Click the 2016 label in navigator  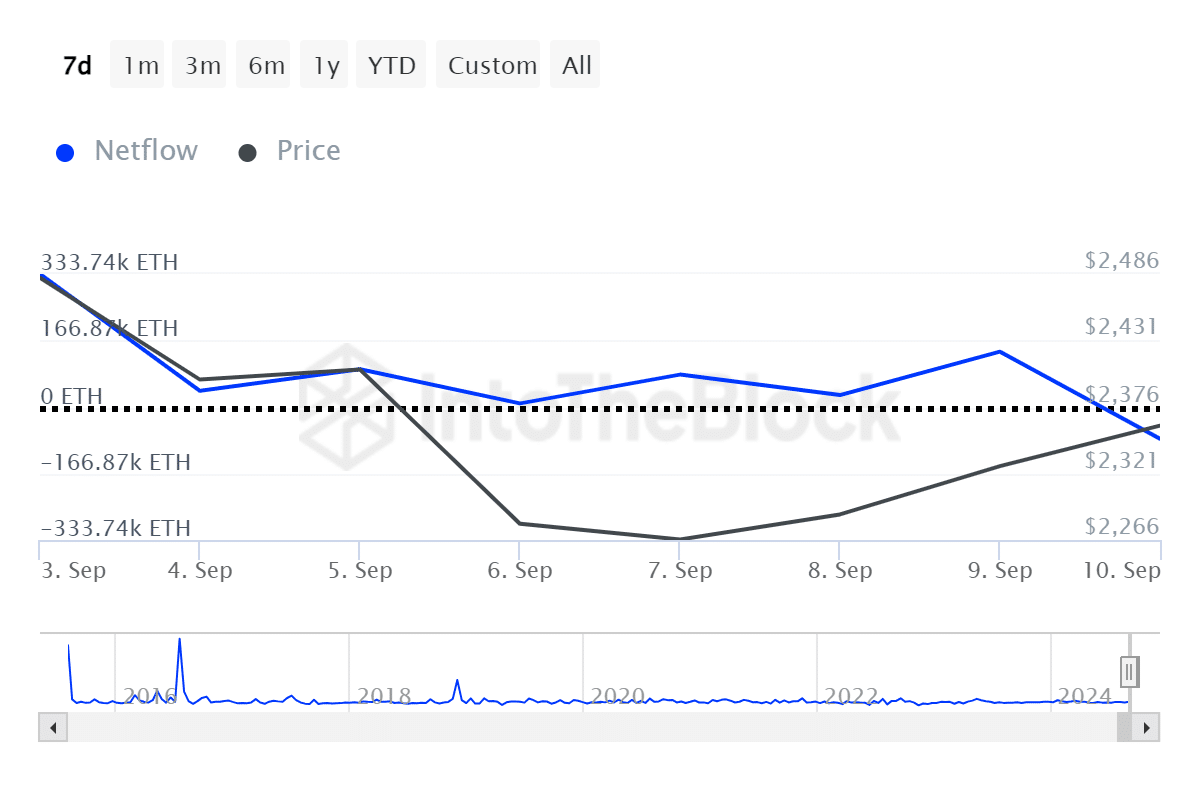(150, 696)
